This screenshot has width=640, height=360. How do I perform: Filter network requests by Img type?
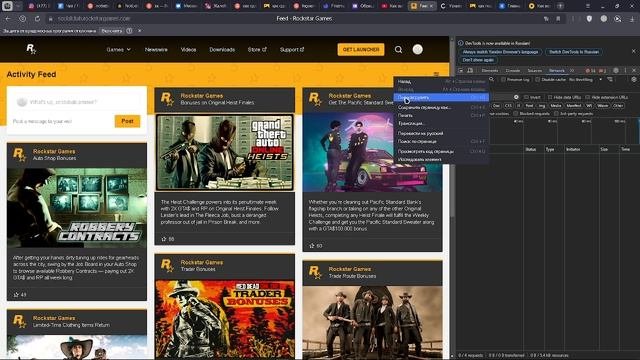[x=542, y=105]
